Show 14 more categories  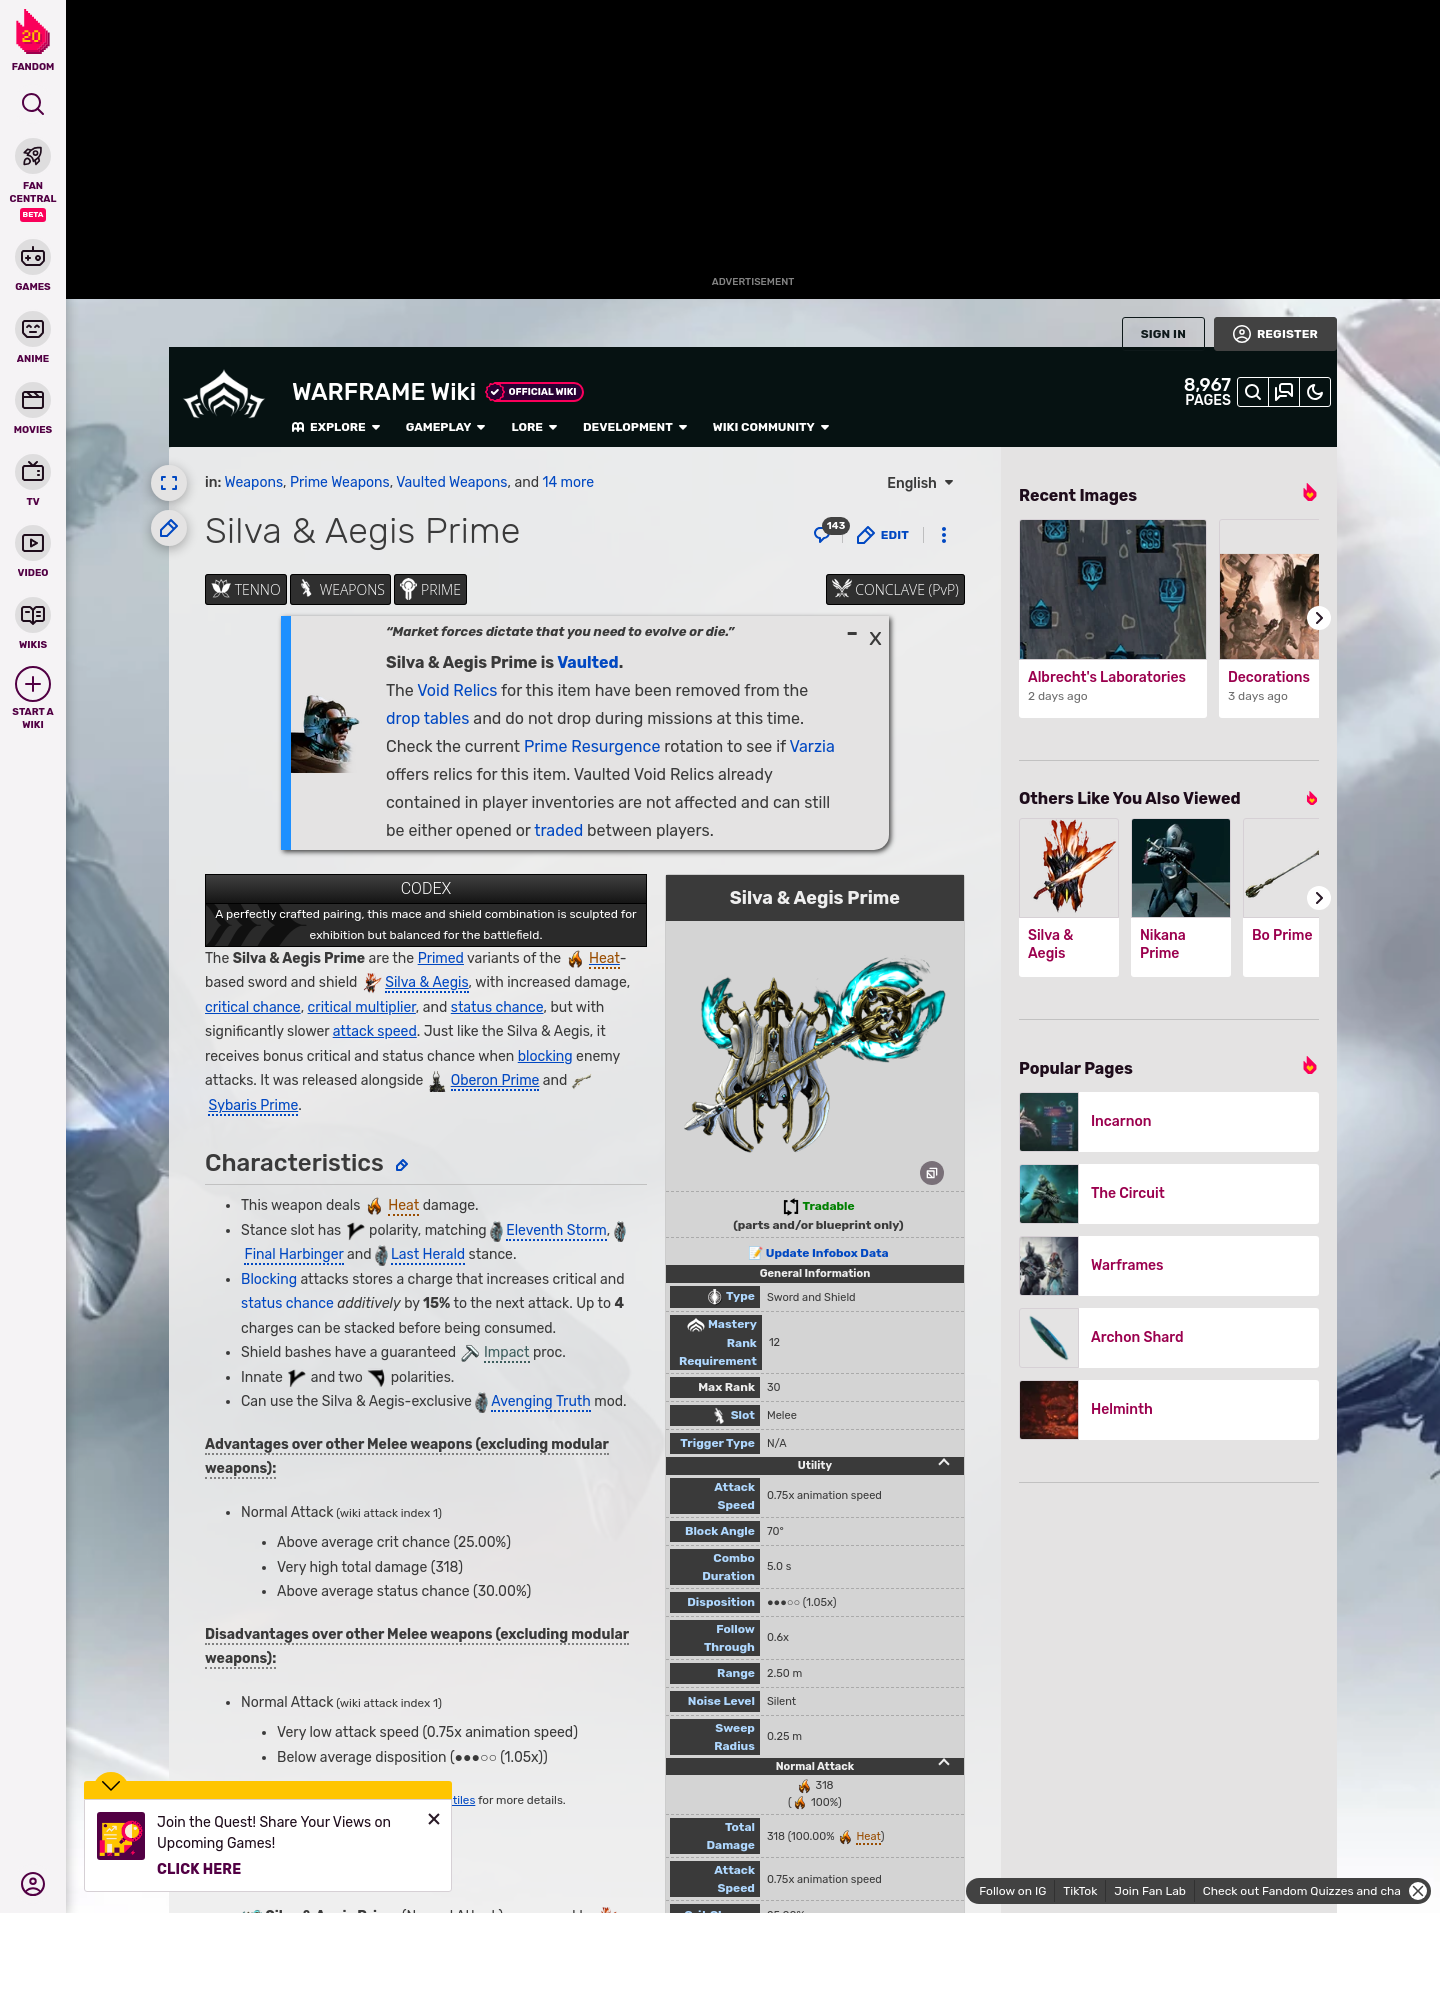(x=568, y=482)
